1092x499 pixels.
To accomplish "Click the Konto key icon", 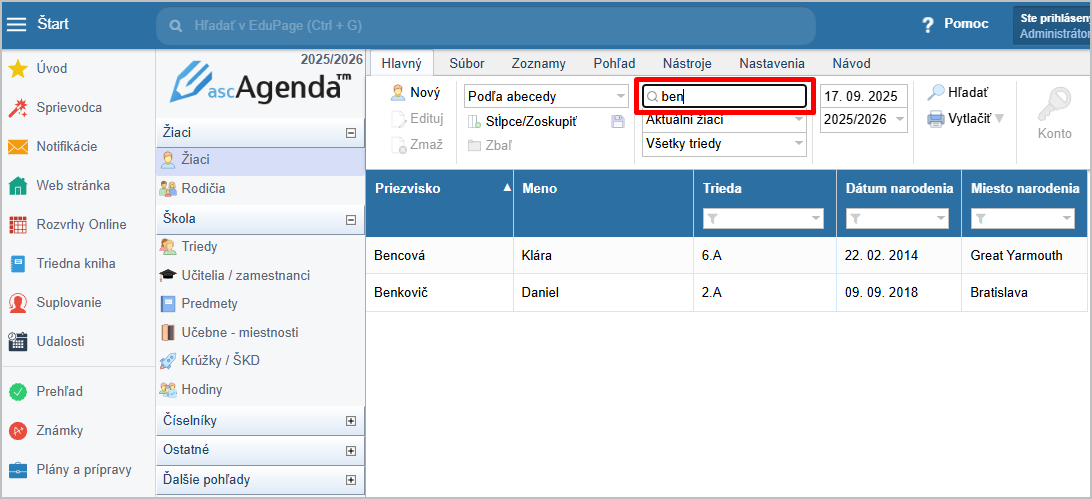I will point(1054,106).
